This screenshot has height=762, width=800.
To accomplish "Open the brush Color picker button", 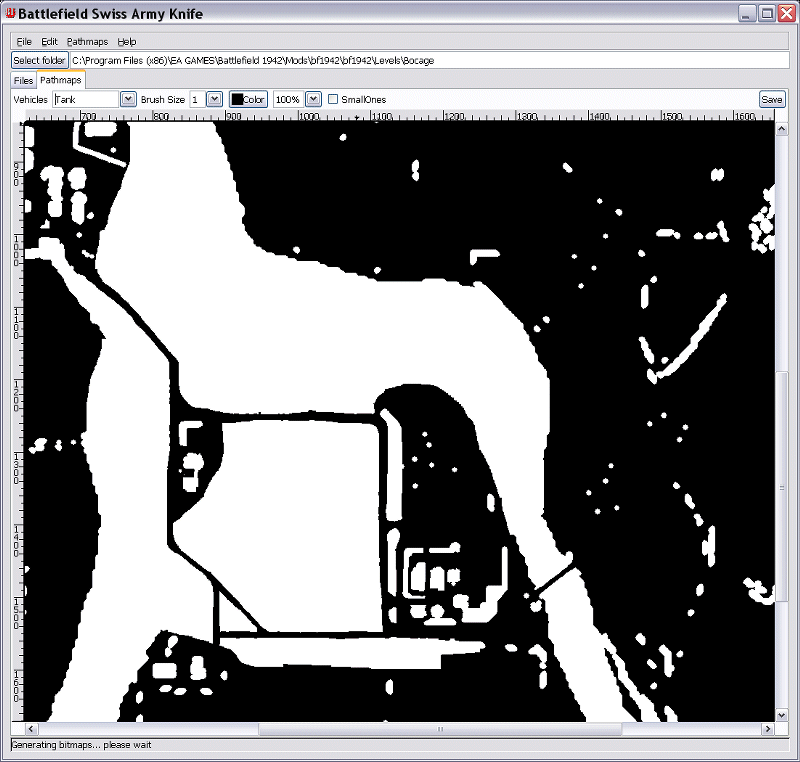I will point(248,99).
